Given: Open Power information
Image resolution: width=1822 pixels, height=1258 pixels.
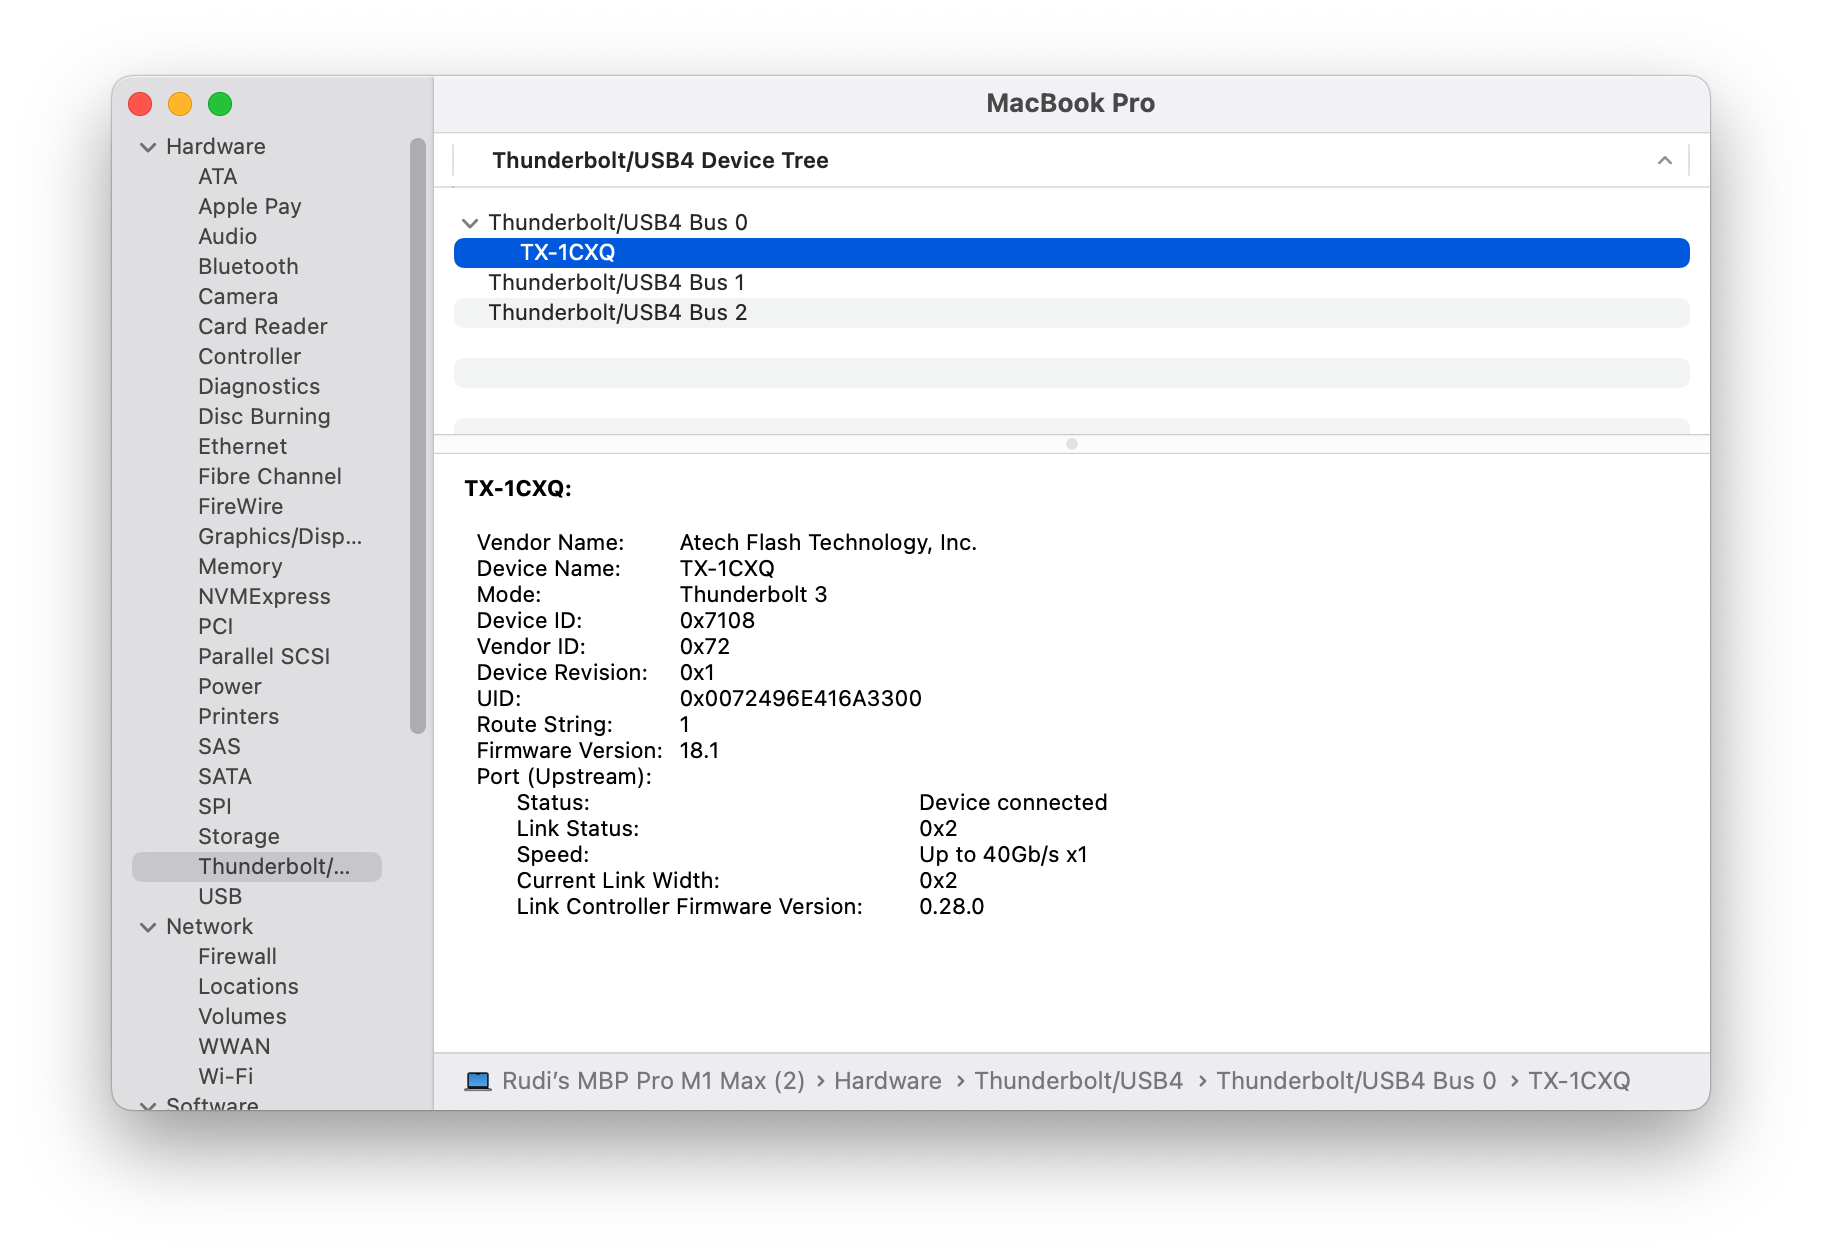Looking at the screenshot, I should pyautogui.click(x=230, y=687).
